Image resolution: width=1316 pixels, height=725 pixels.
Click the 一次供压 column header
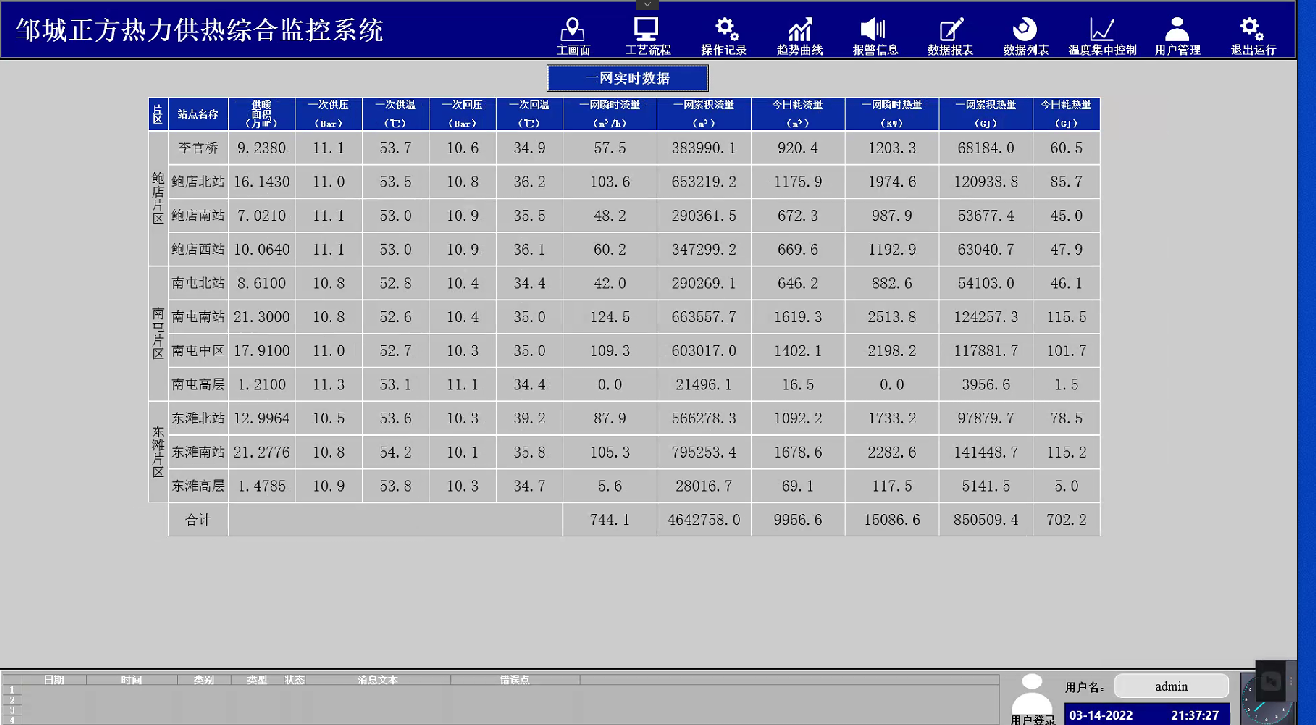328,114
